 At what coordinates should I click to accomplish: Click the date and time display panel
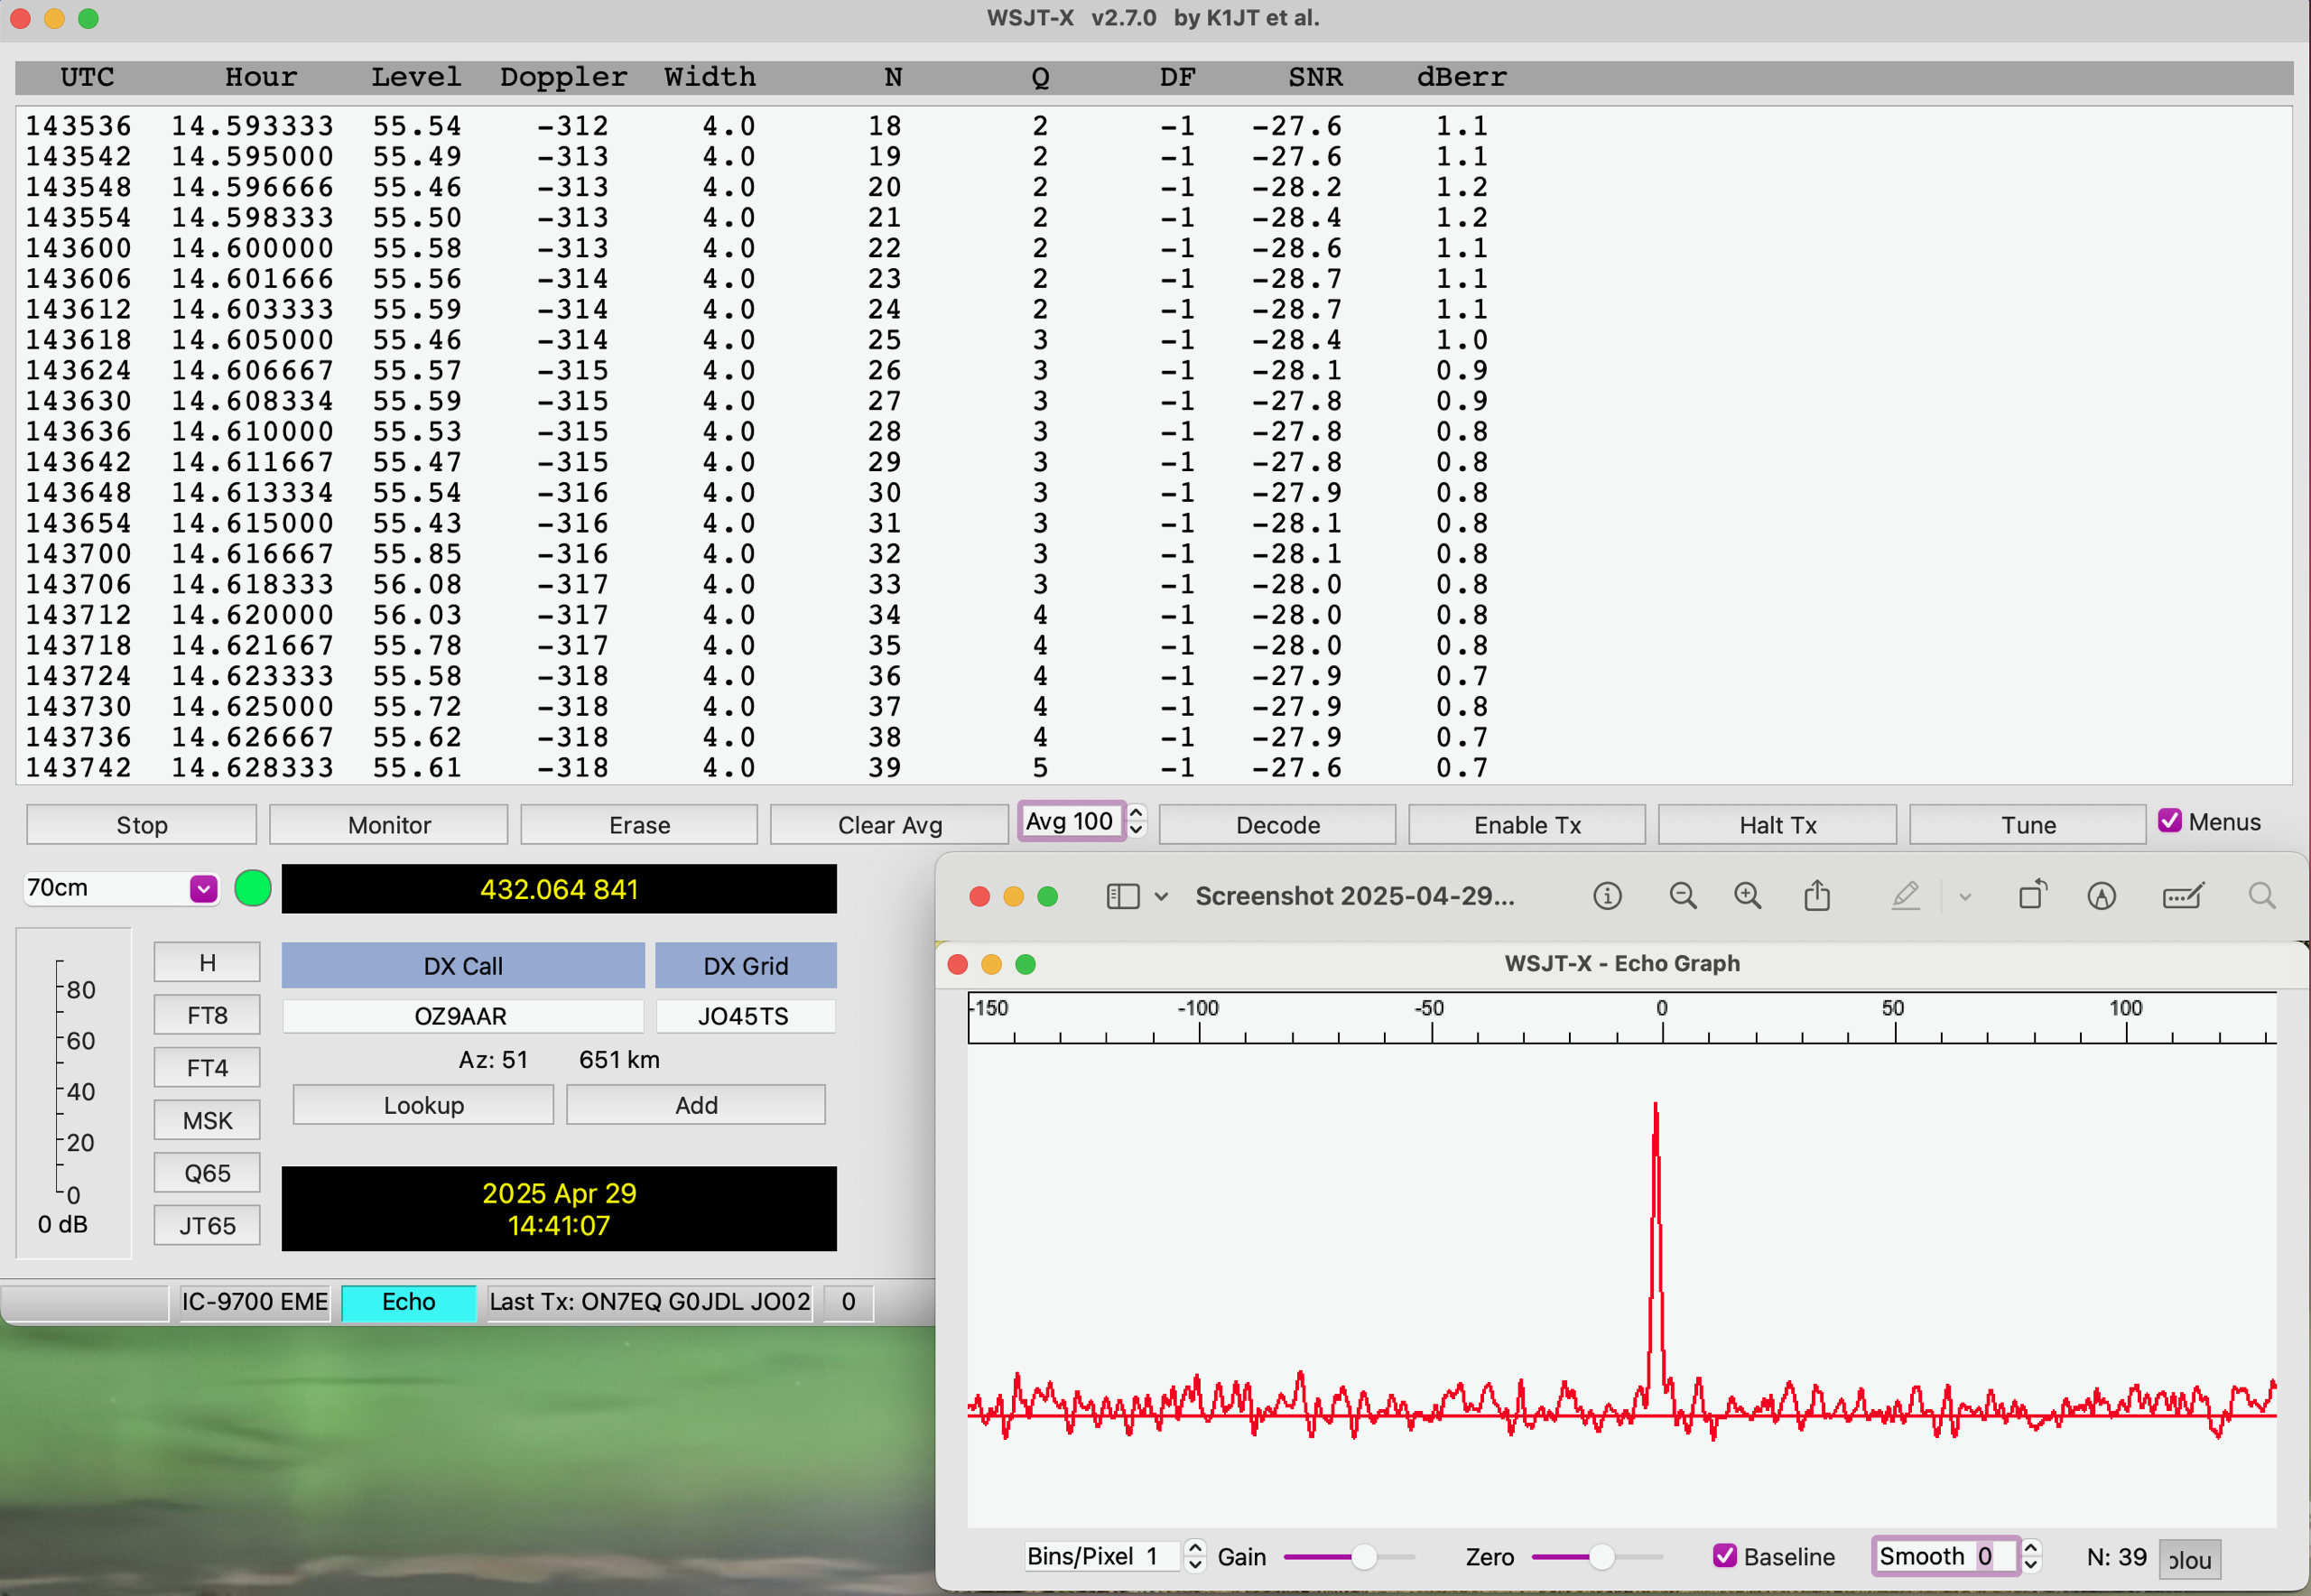tap(559, 1208)
